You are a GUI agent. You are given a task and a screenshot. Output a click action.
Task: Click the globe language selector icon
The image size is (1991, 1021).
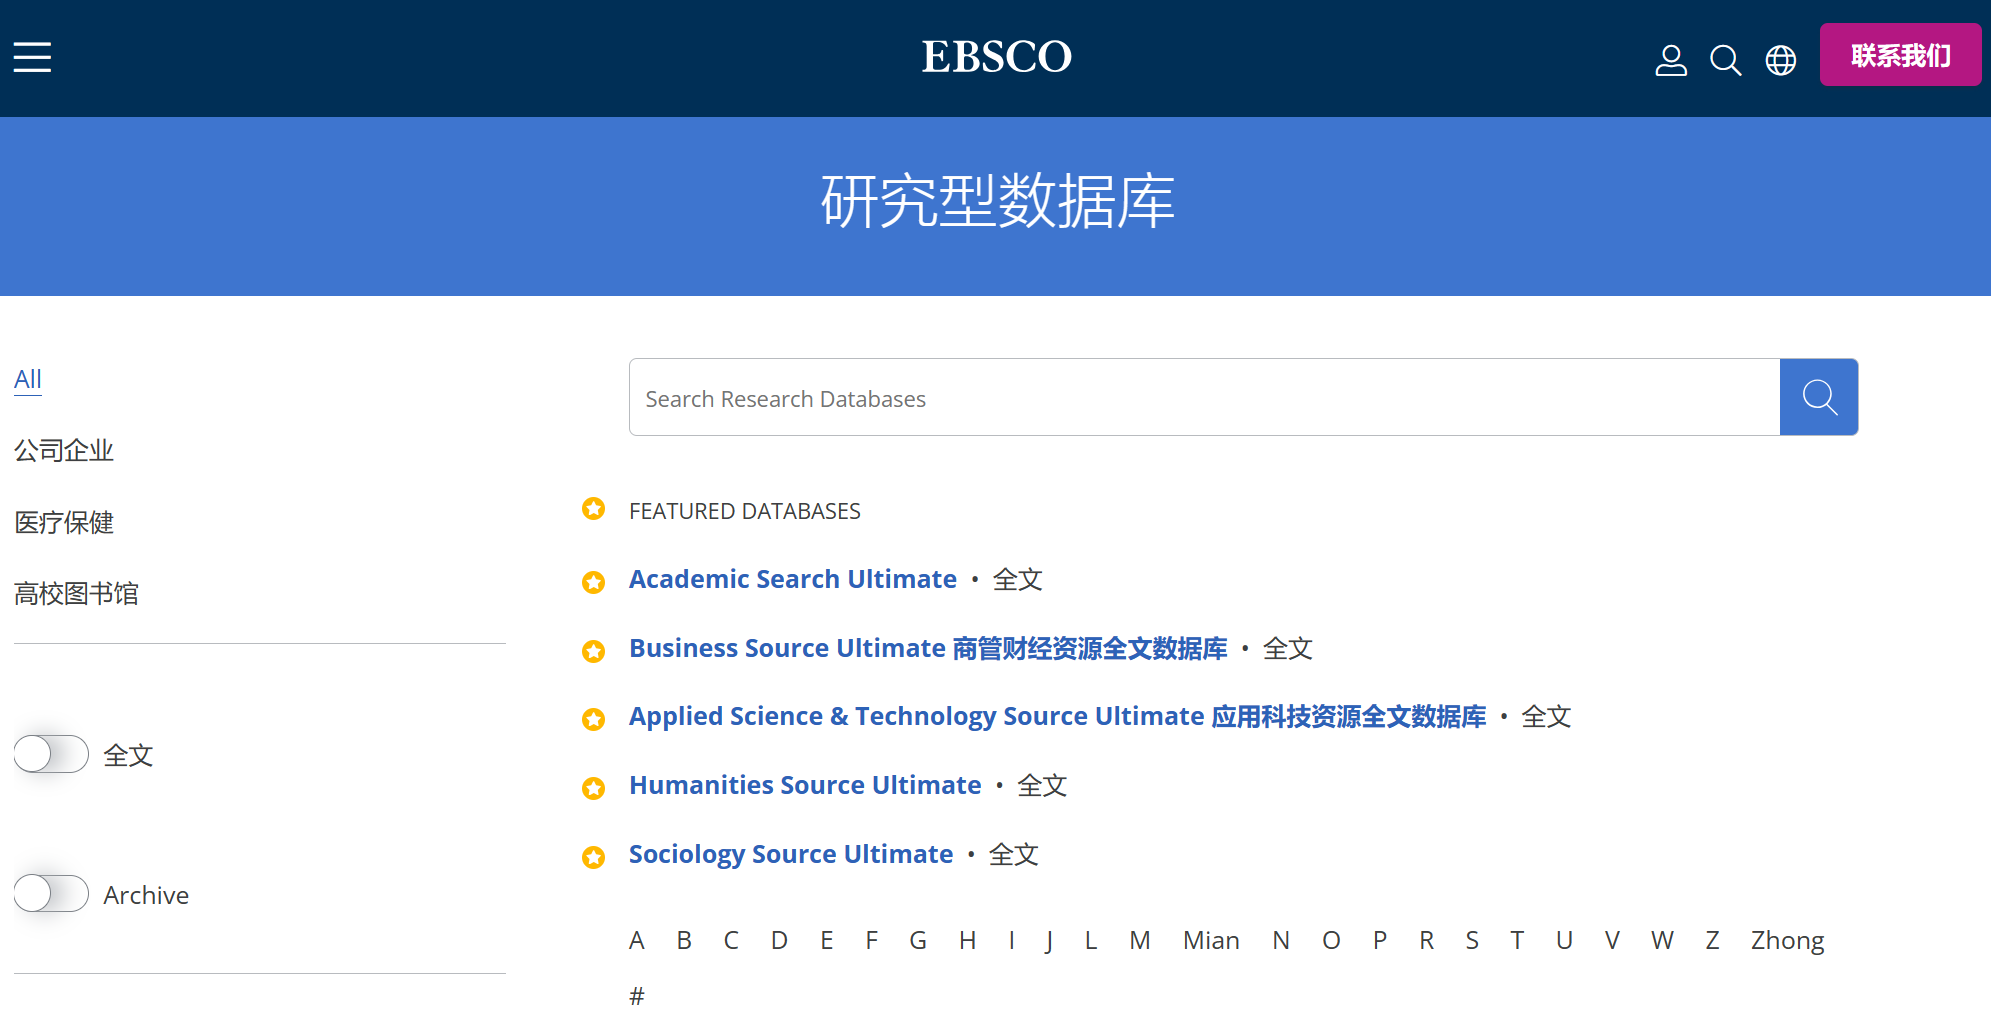tap(1780, 60)
